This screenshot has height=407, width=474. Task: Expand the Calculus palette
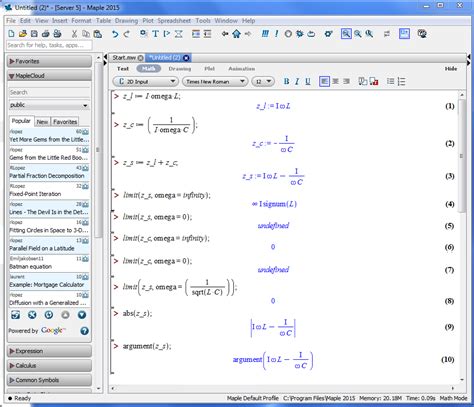[49, 366]
